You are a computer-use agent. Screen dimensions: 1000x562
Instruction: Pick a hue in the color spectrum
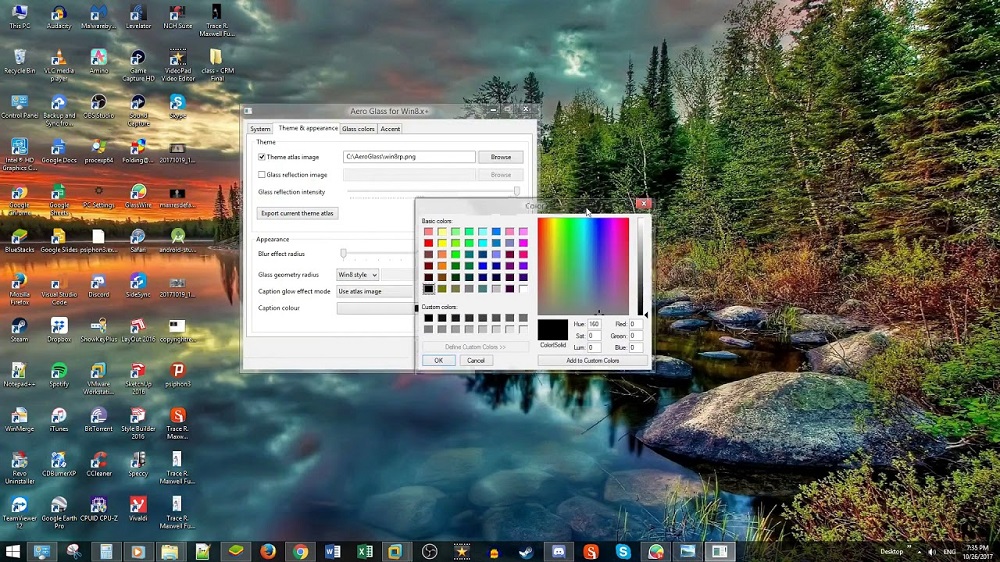(583, 266)
